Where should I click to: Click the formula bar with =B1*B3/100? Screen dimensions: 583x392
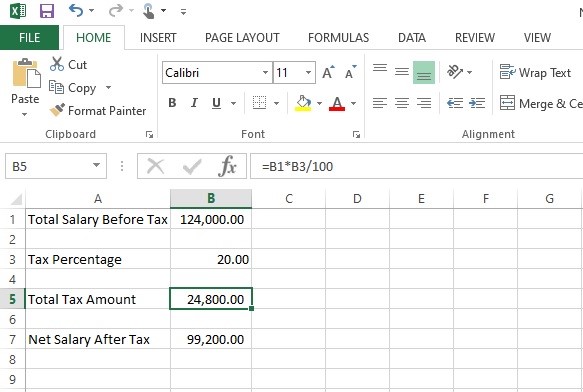click(x=416, y=166)
